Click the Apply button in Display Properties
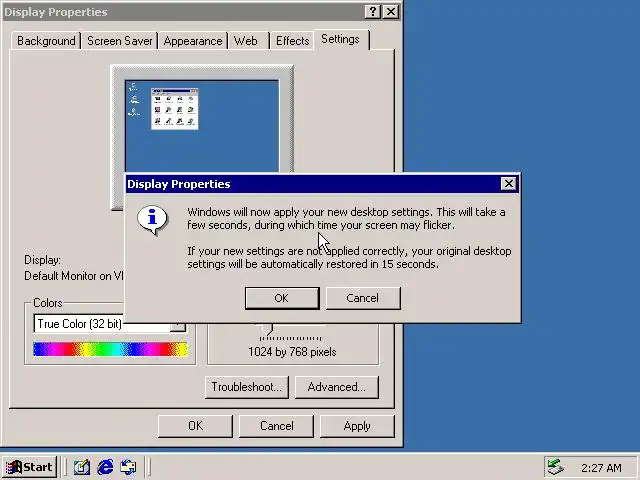The height and width of the screenshot is (480, 640). [357, 426]
